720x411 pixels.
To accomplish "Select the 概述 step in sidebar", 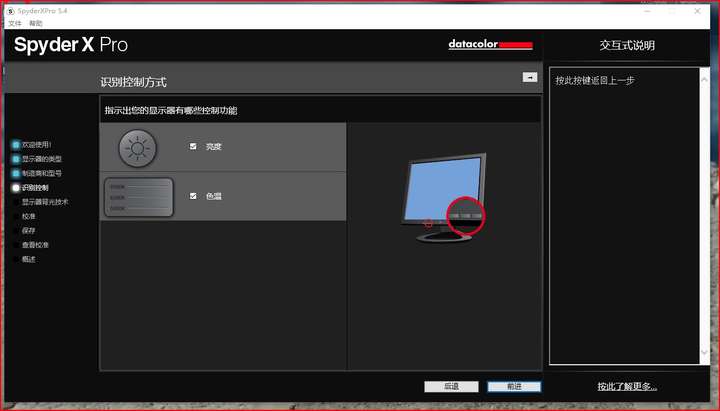I will coord(28,259).
